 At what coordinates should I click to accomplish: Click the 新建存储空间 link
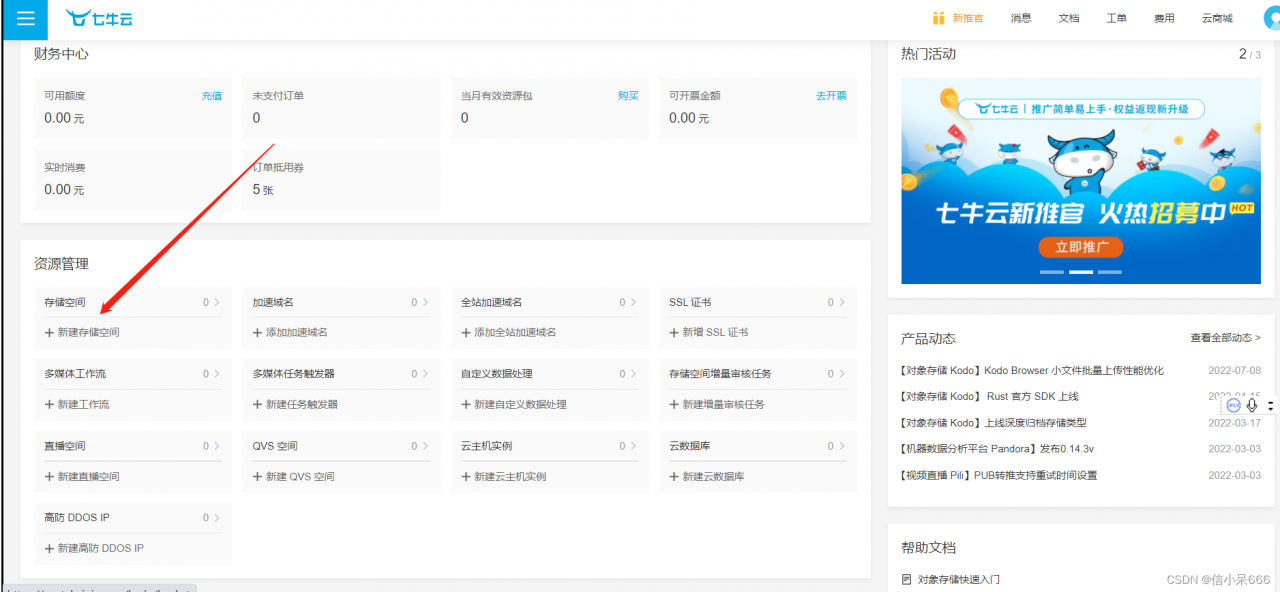click(x=88, y=332)
